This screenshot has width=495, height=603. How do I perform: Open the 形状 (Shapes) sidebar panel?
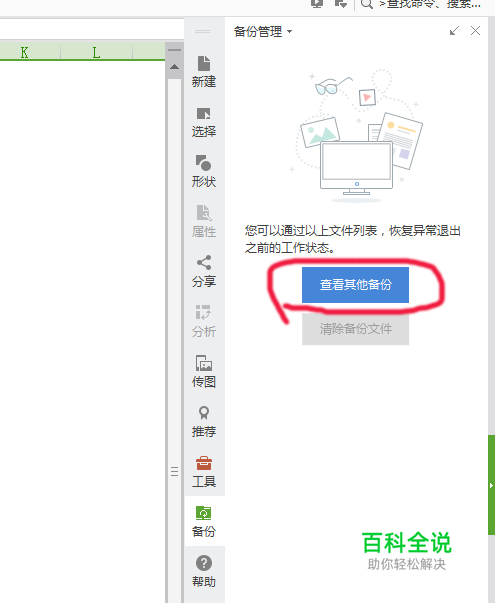(204, 172)
